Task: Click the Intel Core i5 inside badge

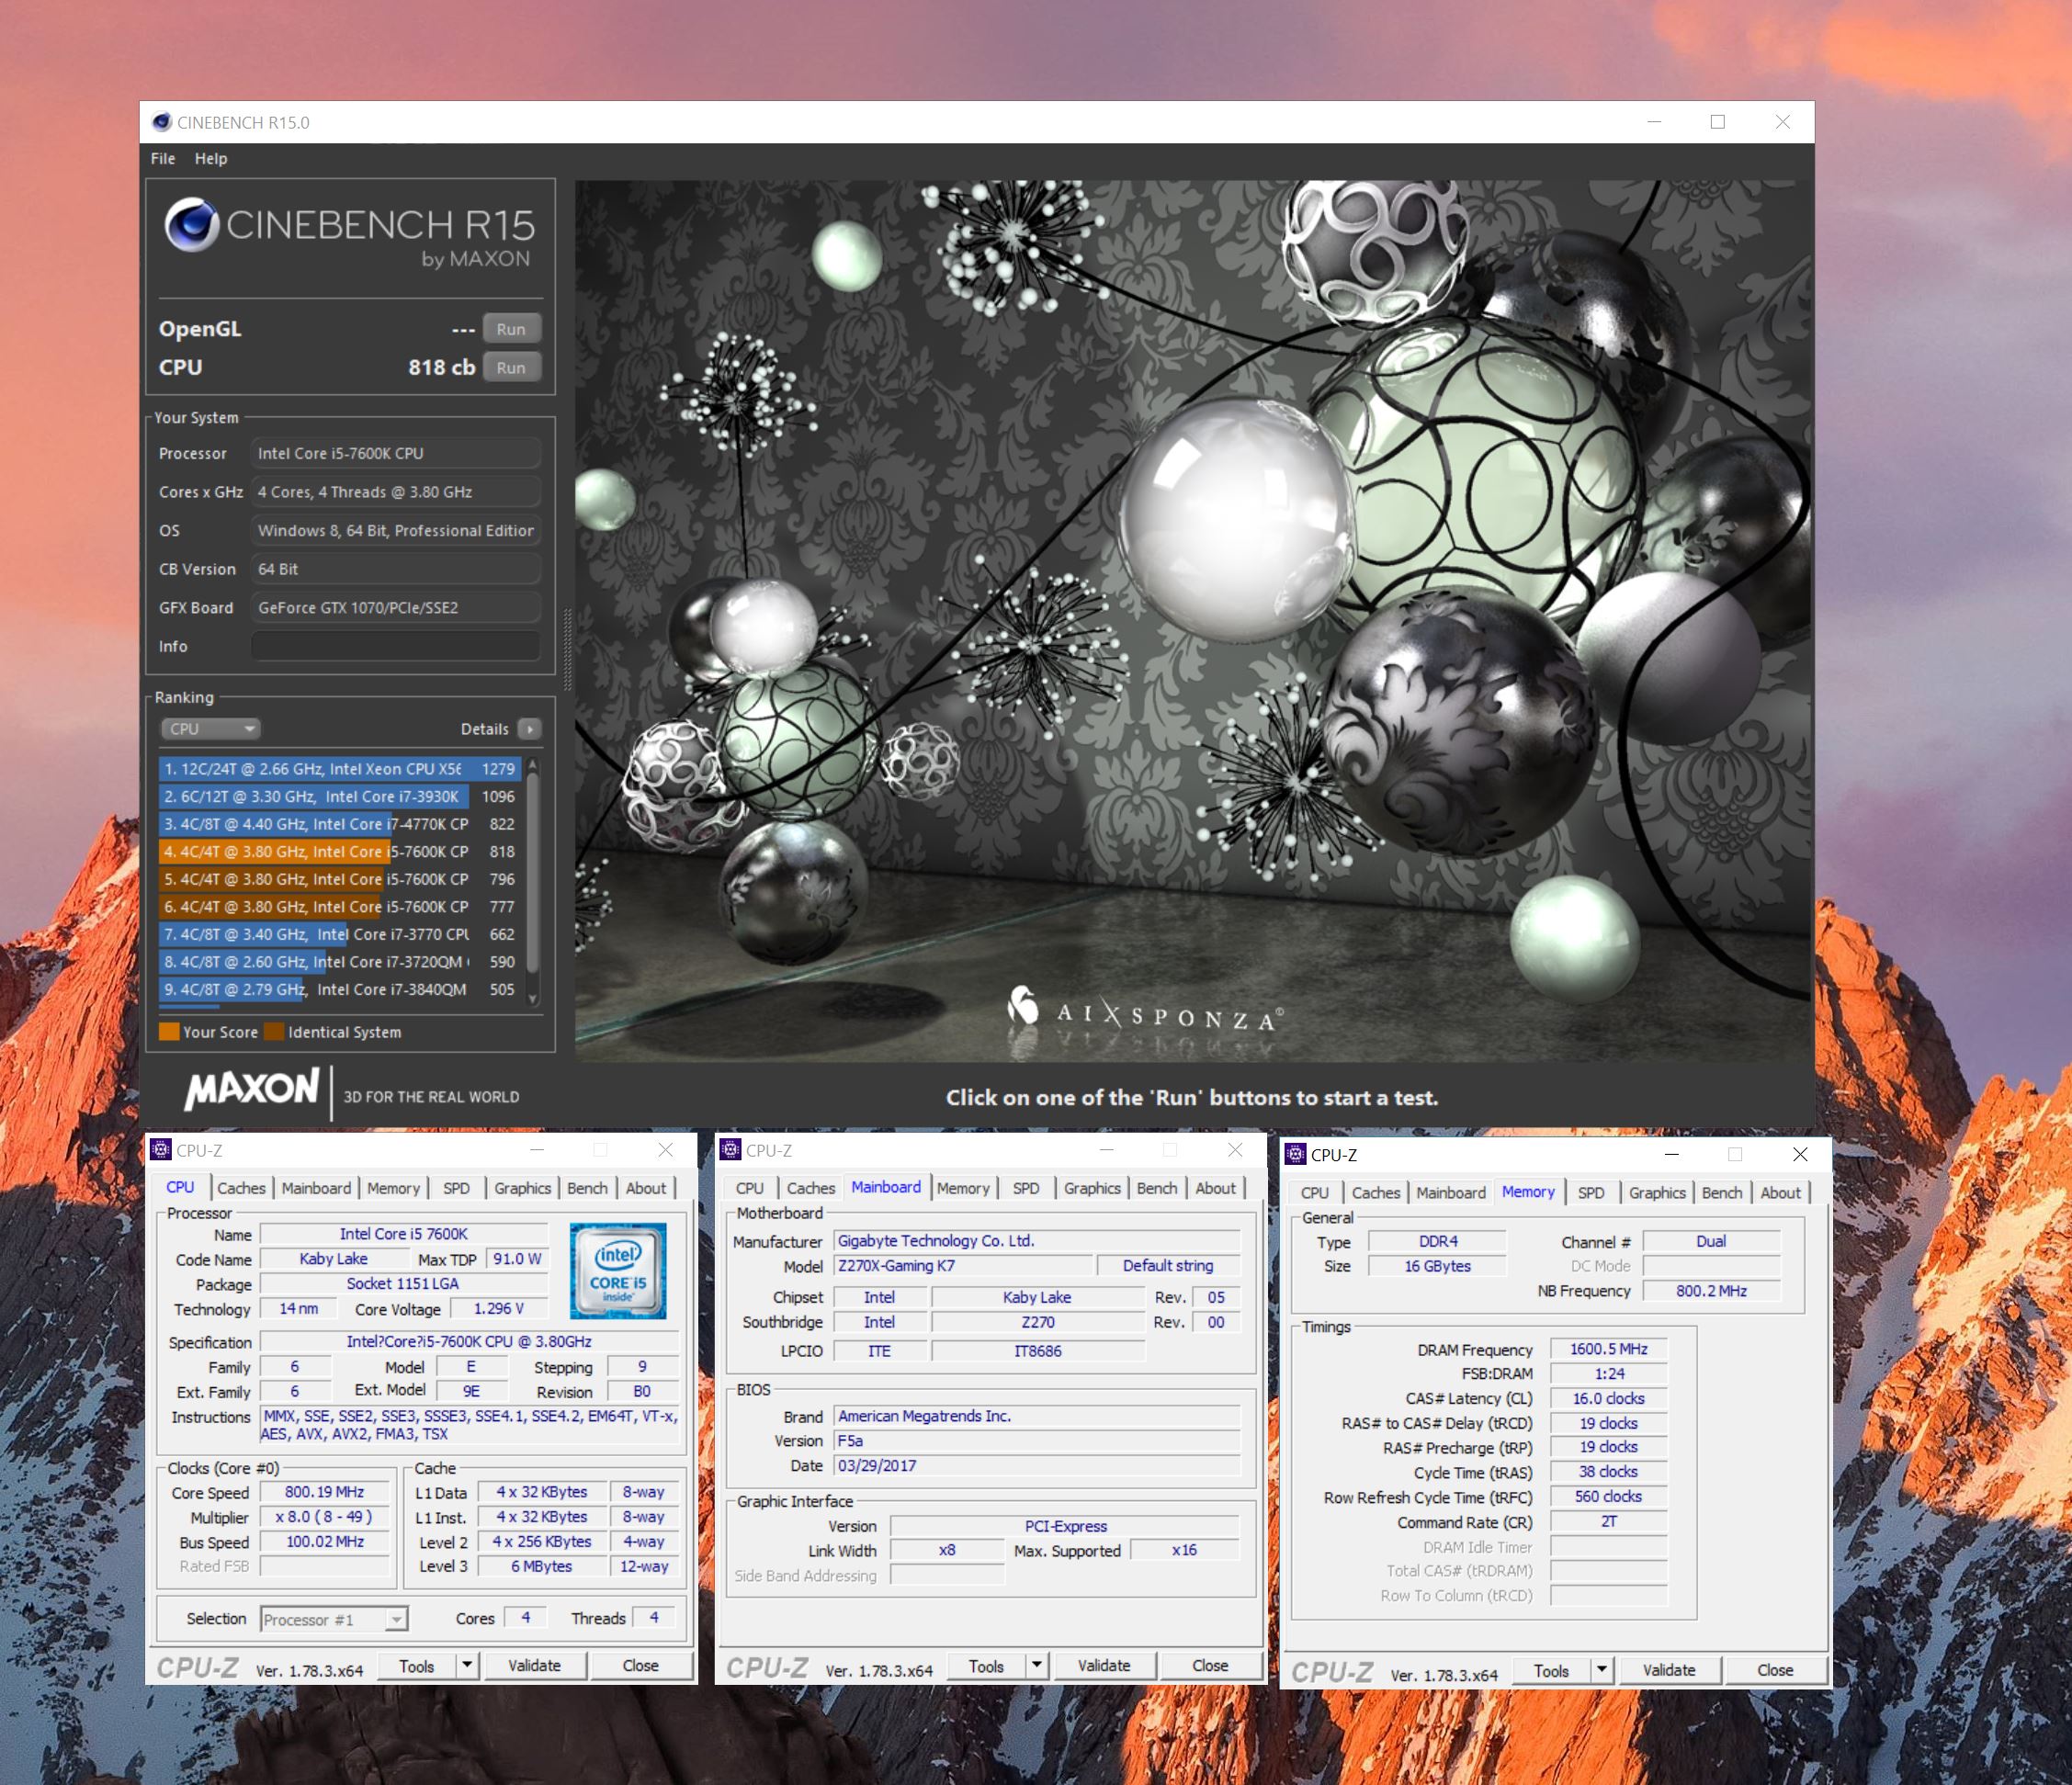Action: 618,1270
